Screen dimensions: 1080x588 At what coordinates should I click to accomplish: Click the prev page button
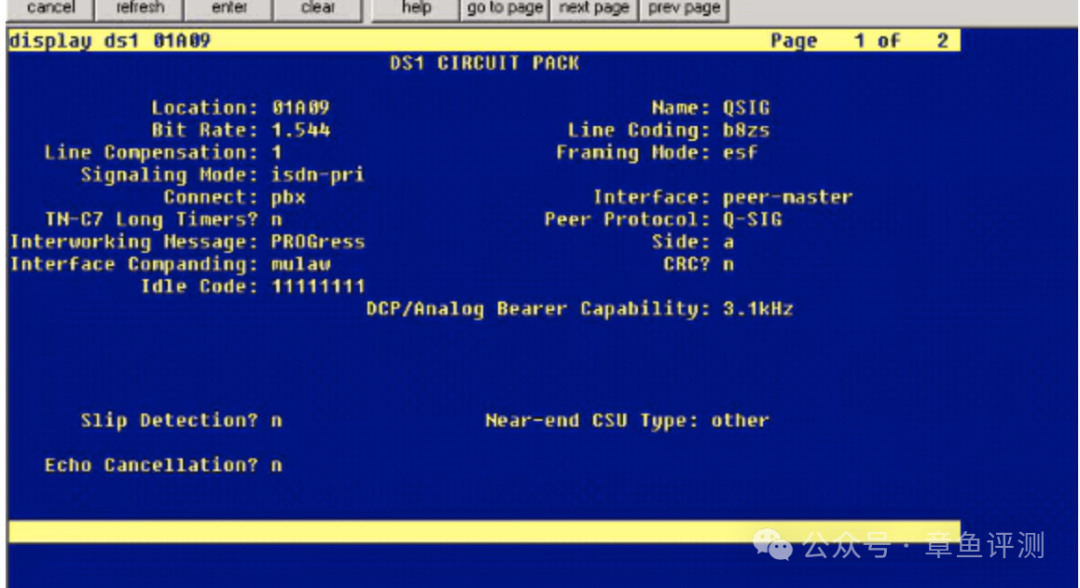tap(684, 9)
